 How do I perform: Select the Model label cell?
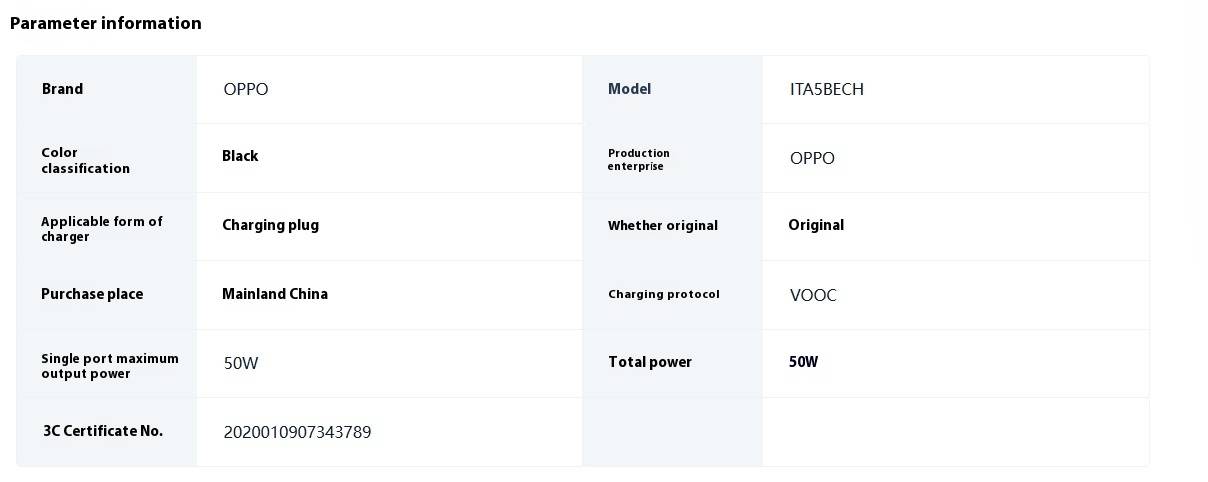coord(672,89)
